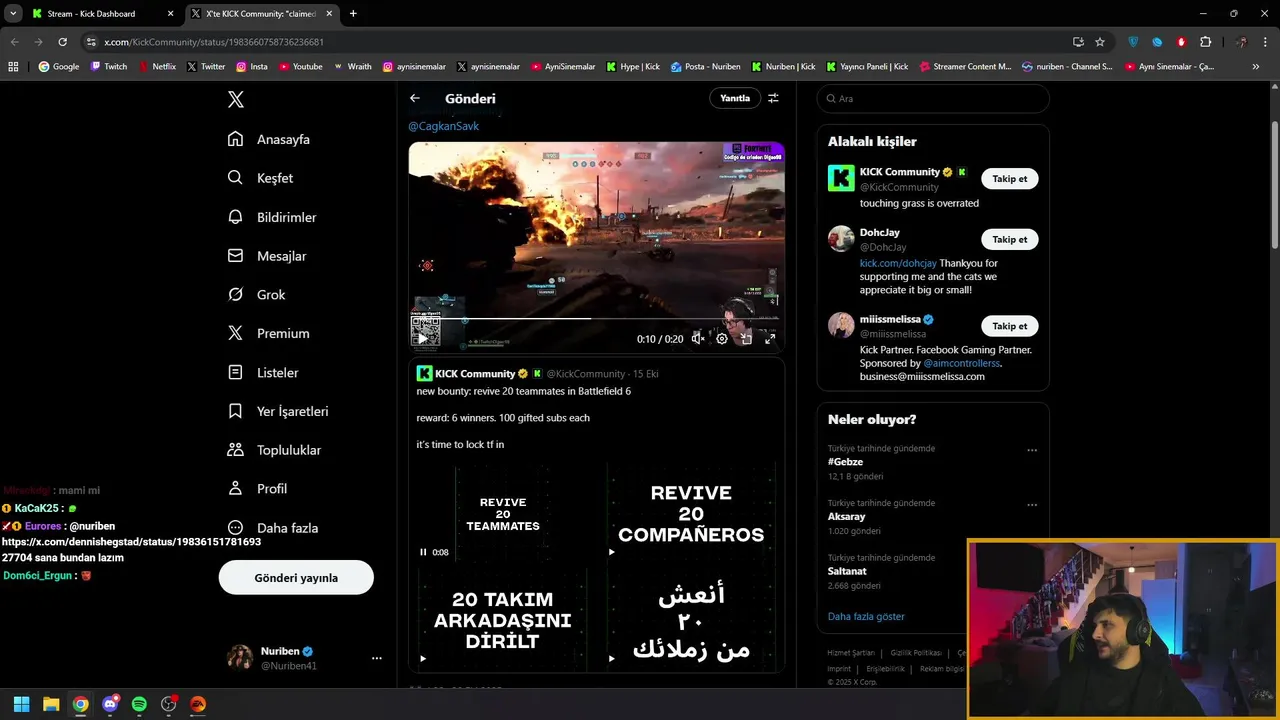Open Windows Start menu

tap(21, 704)
